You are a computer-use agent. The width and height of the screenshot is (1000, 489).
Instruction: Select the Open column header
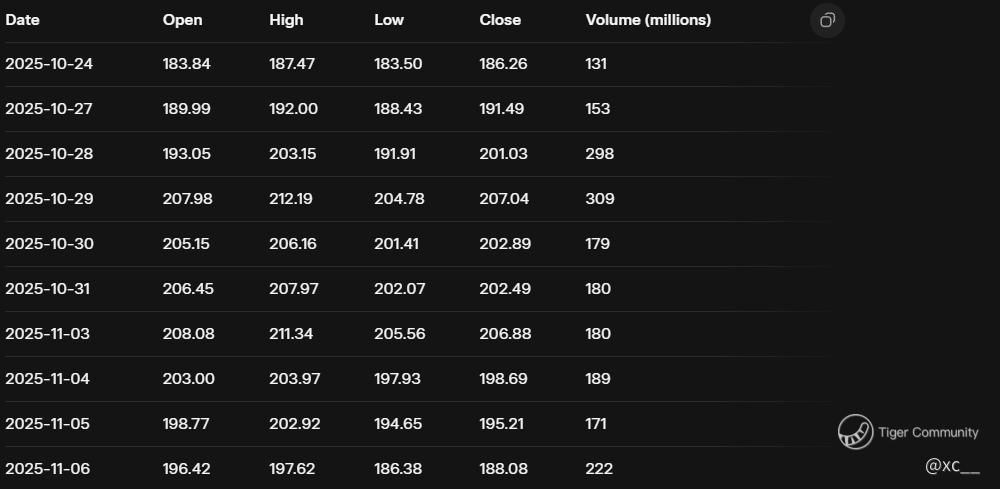pos(182,20)
